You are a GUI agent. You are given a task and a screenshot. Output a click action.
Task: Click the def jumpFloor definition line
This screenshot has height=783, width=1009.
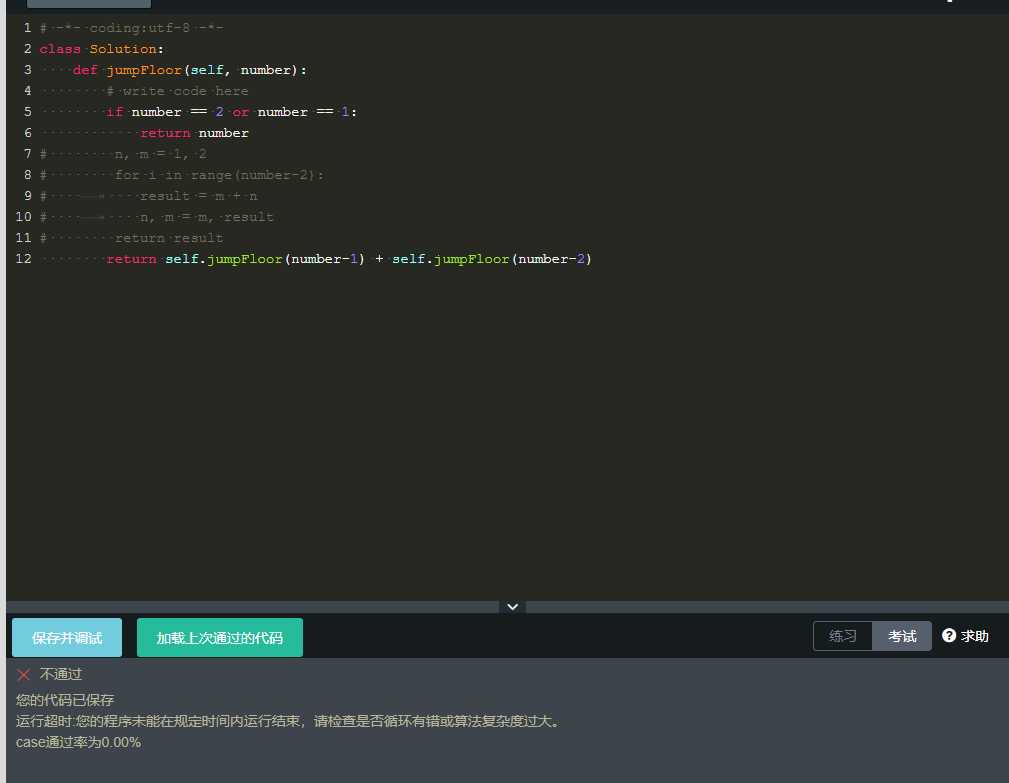tap(190, 69)
